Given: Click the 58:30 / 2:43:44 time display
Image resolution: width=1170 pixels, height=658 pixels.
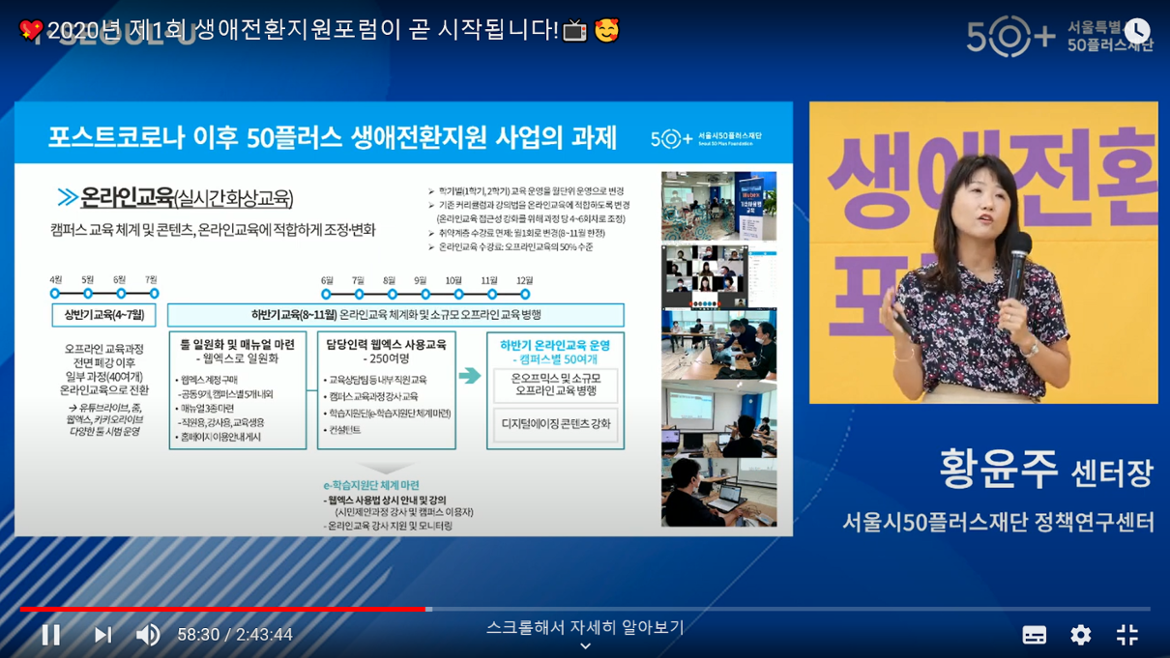Looking at the screenshot, I should click(235, 635).
